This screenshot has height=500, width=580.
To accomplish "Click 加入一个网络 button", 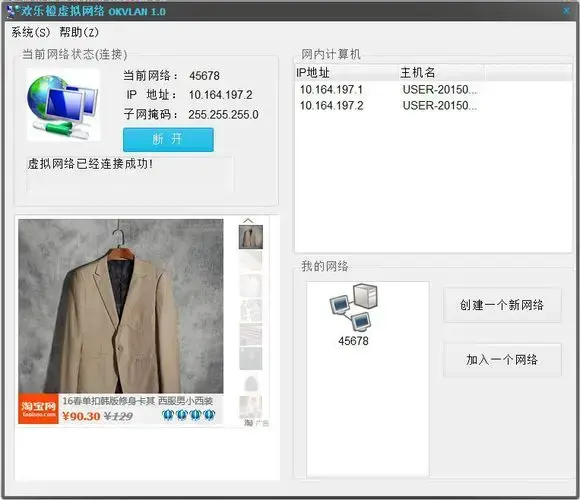I will pyautogui.click(x=502, y=360).
